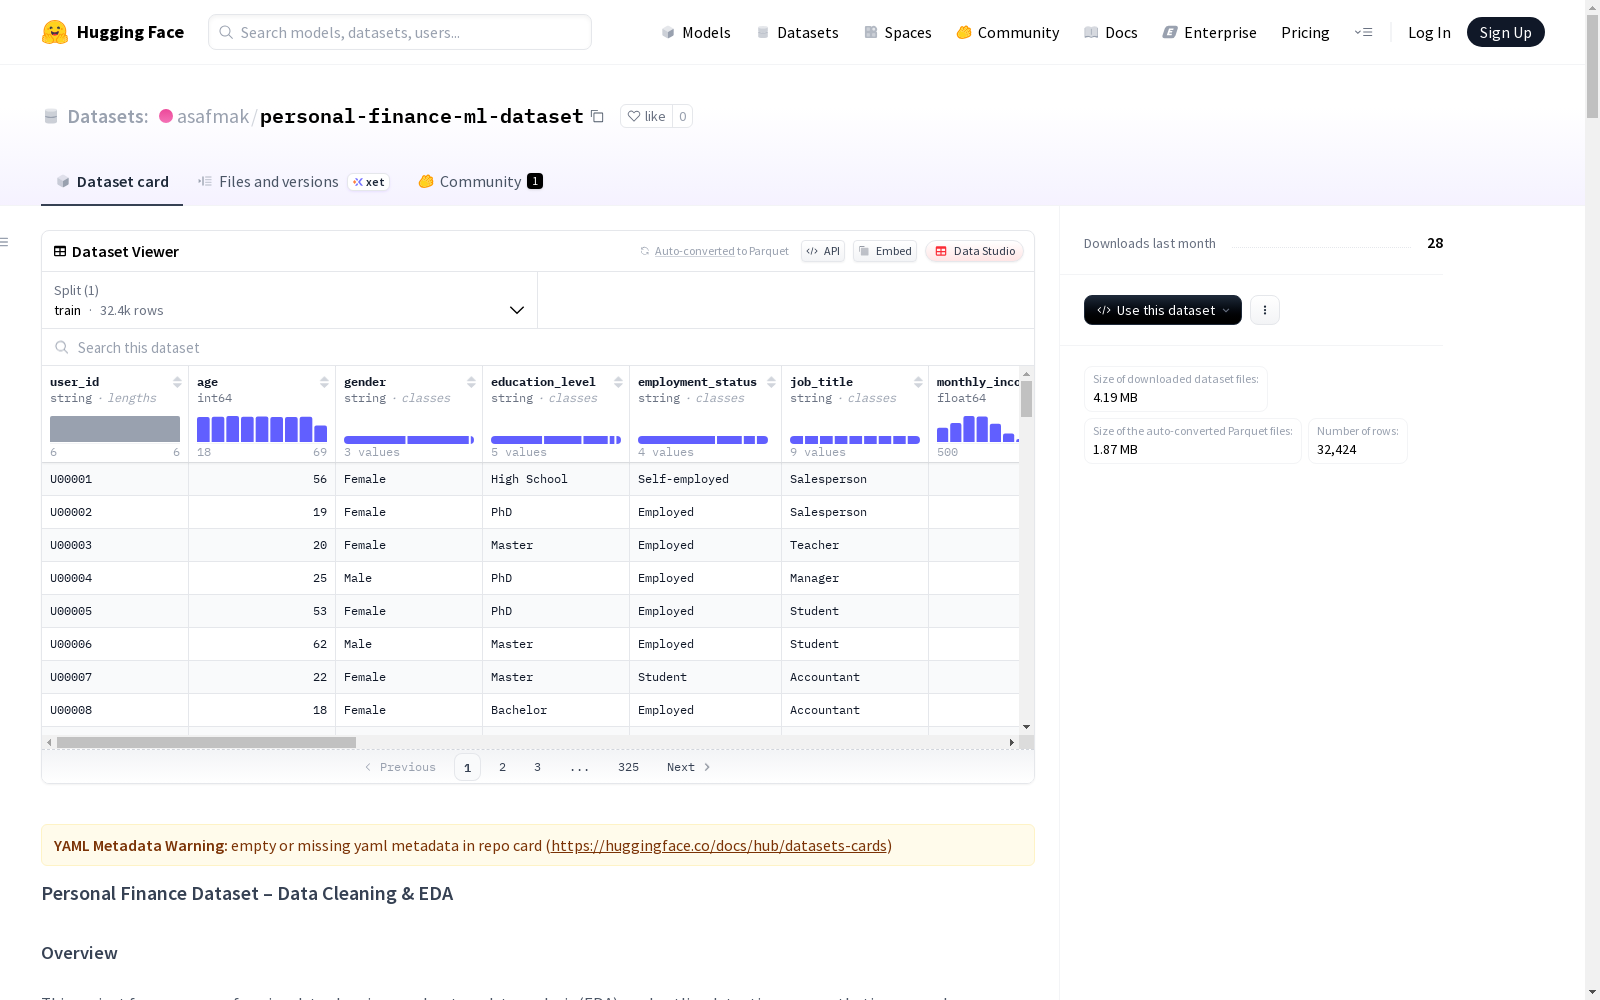Click the heart like icon
Image resolution: width=1600 pixels, height=1000 pixels.
pyautogui.click(x=633, y=116)
